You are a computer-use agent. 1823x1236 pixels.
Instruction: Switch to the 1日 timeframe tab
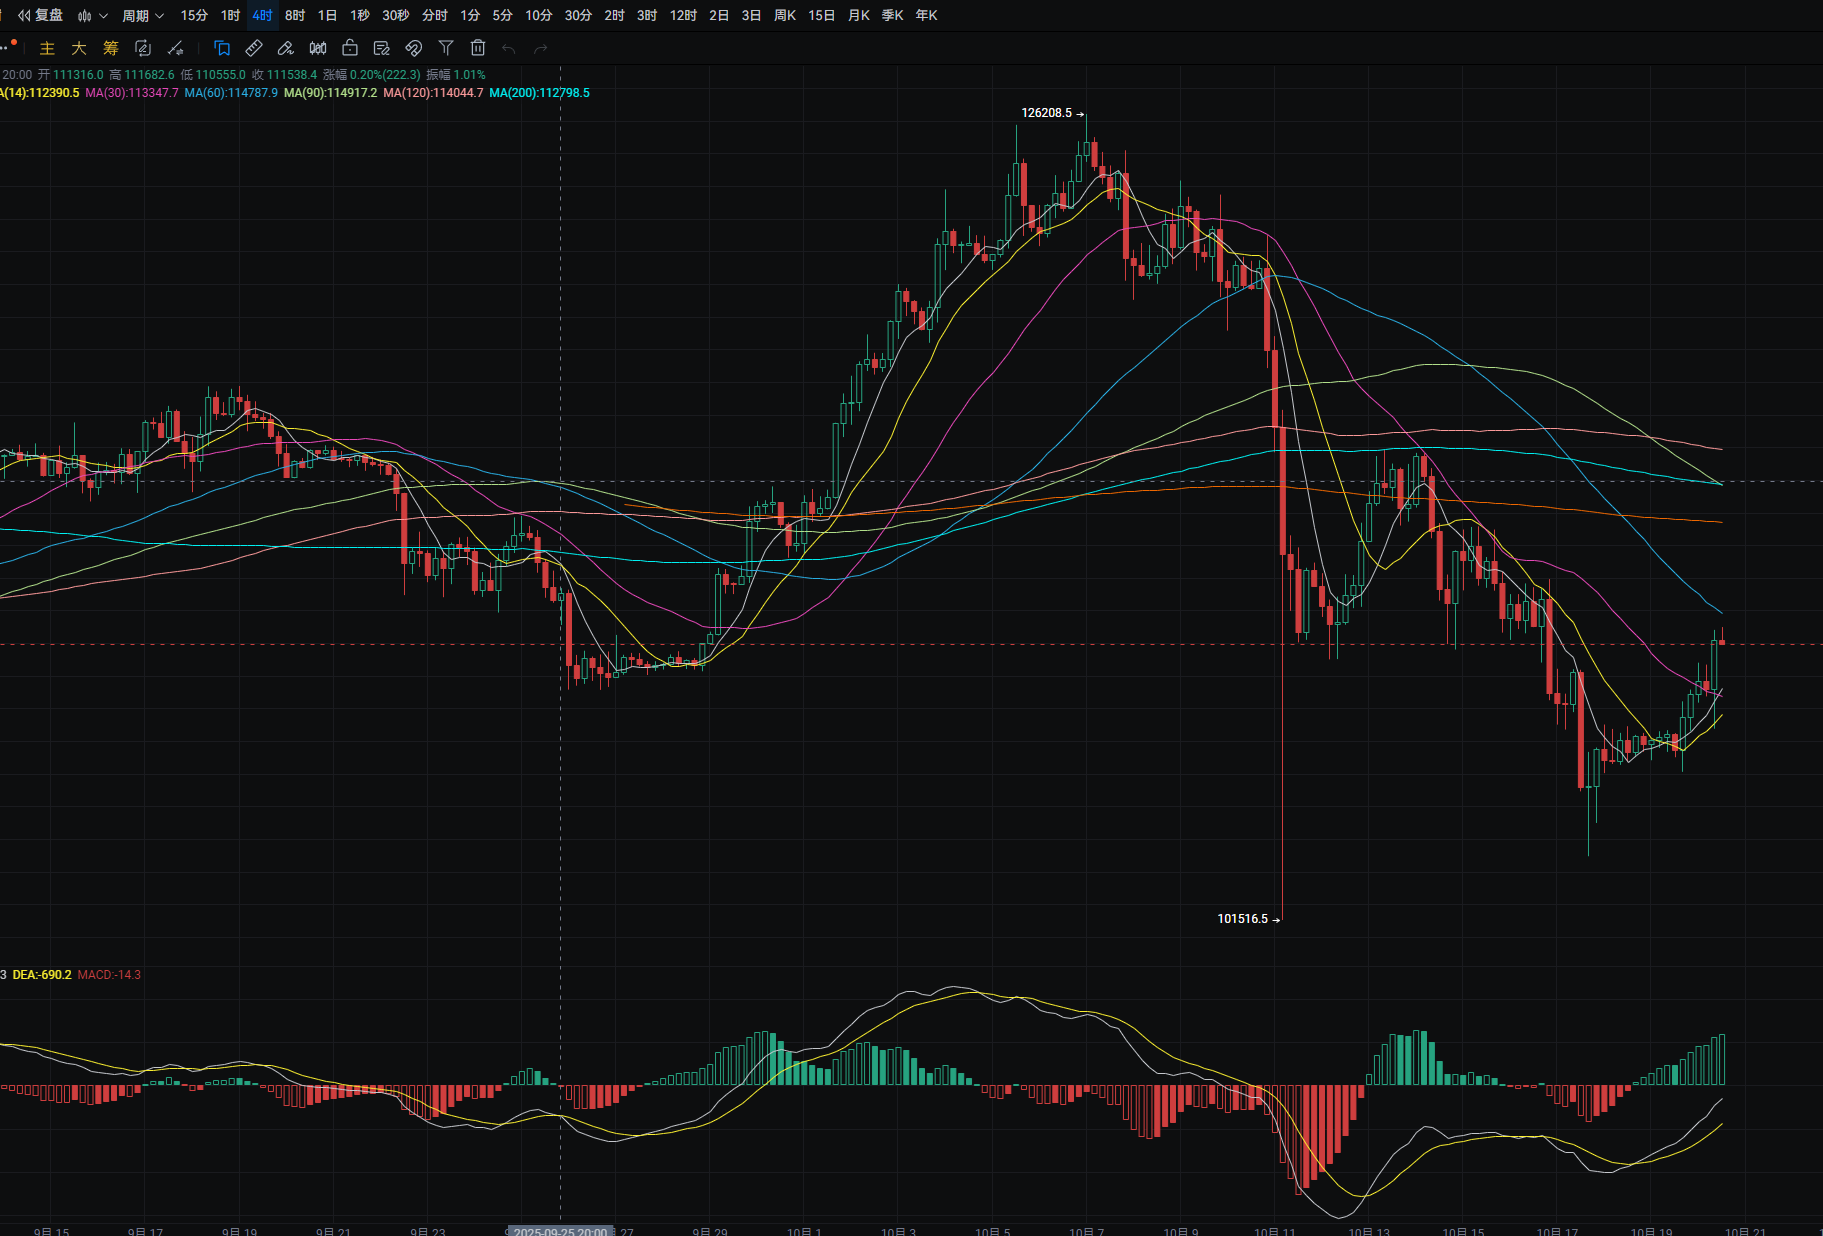pos(327,16)
